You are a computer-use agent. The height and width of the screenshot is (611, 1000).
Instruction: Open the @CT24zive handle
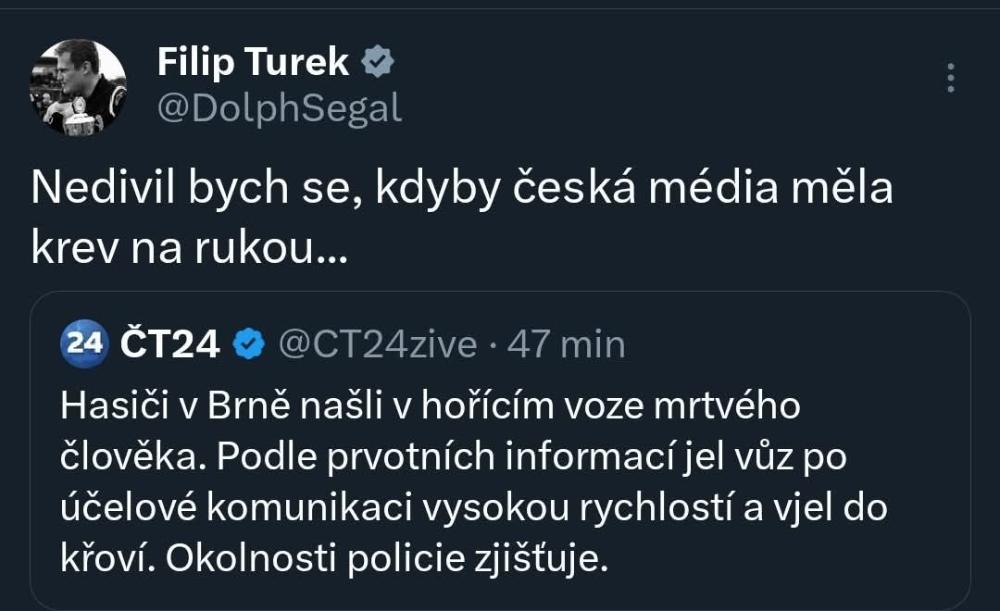coord(377,345)
